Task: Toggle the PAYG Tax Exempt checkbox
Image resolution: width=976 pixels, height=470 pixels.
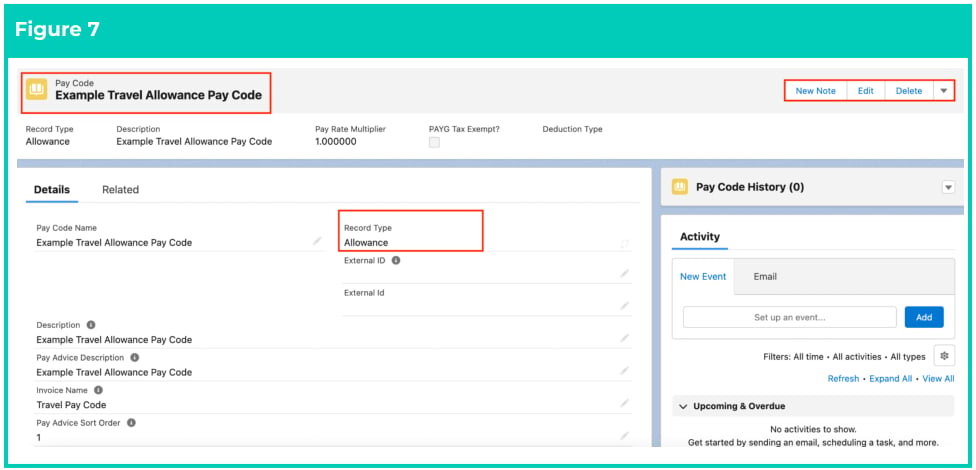Action: (x=434, y=142)
